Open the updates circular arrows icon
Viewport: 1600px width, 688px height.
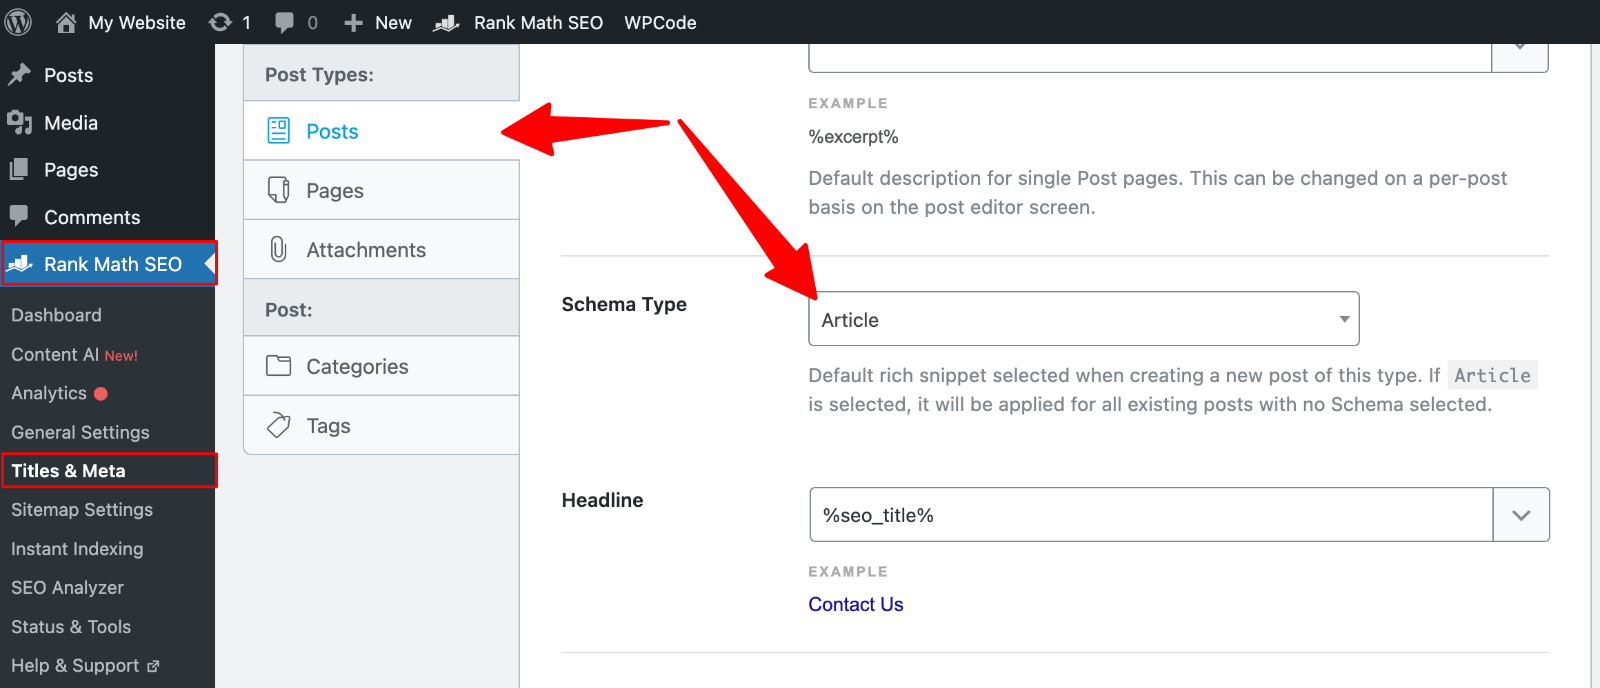pos(220,22)
